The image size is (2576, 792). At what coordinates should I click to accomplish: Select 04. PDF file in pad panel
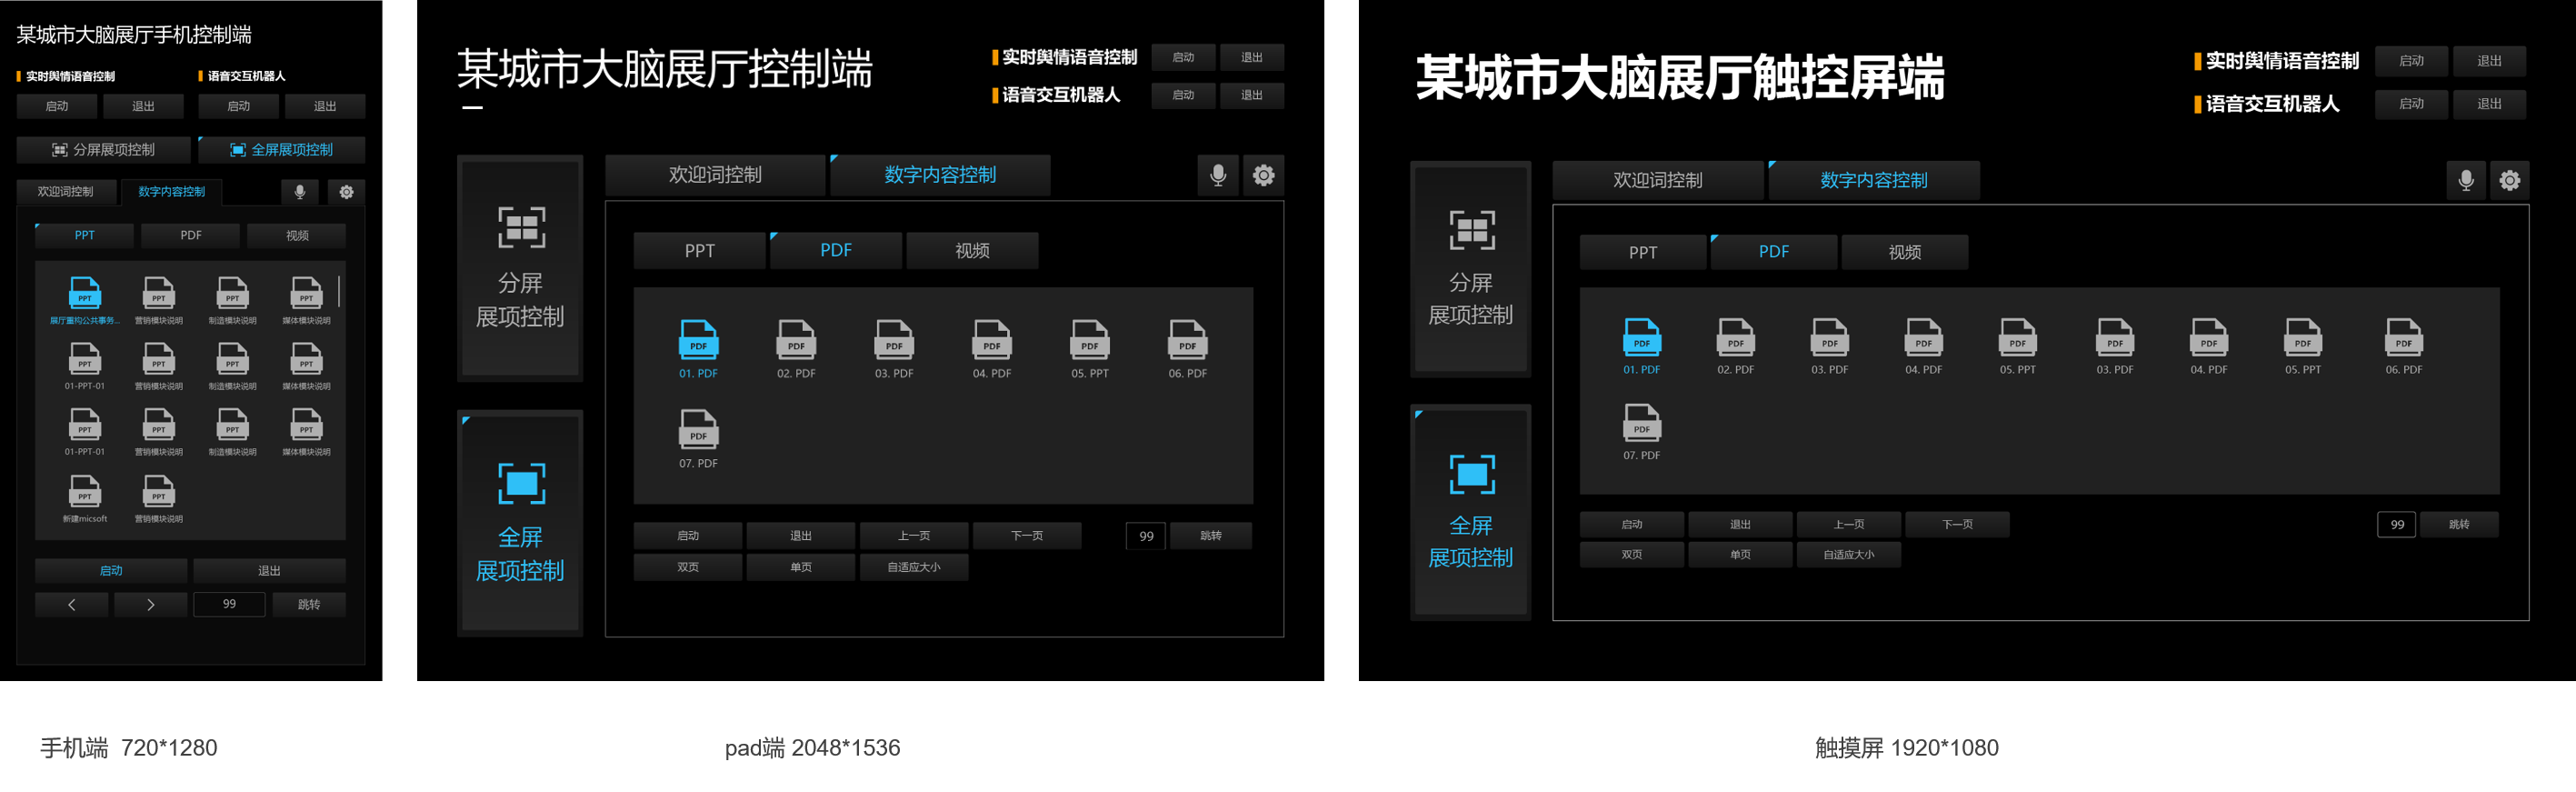point(992,349)
